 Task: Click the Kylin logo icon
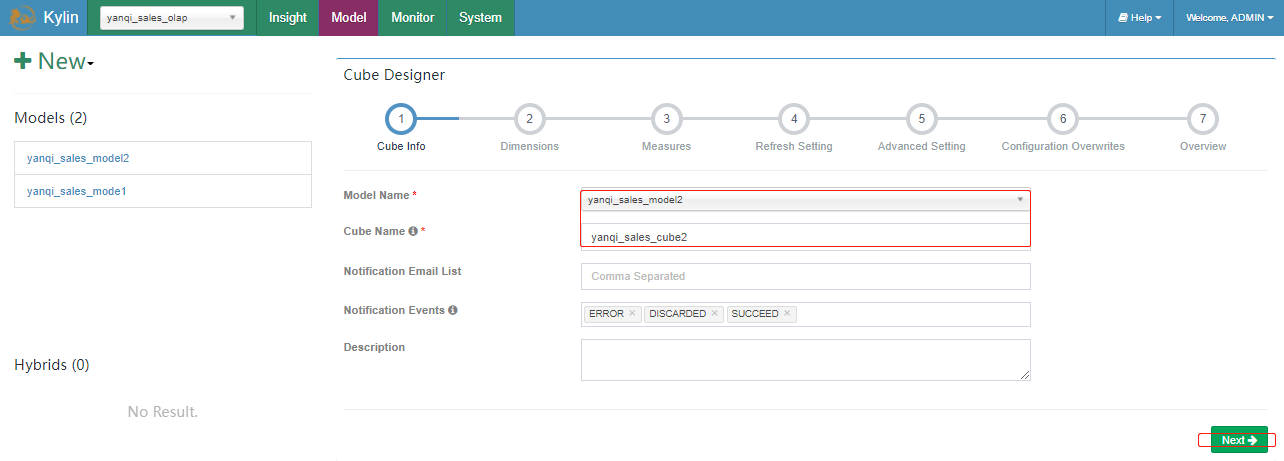point(23,18)
